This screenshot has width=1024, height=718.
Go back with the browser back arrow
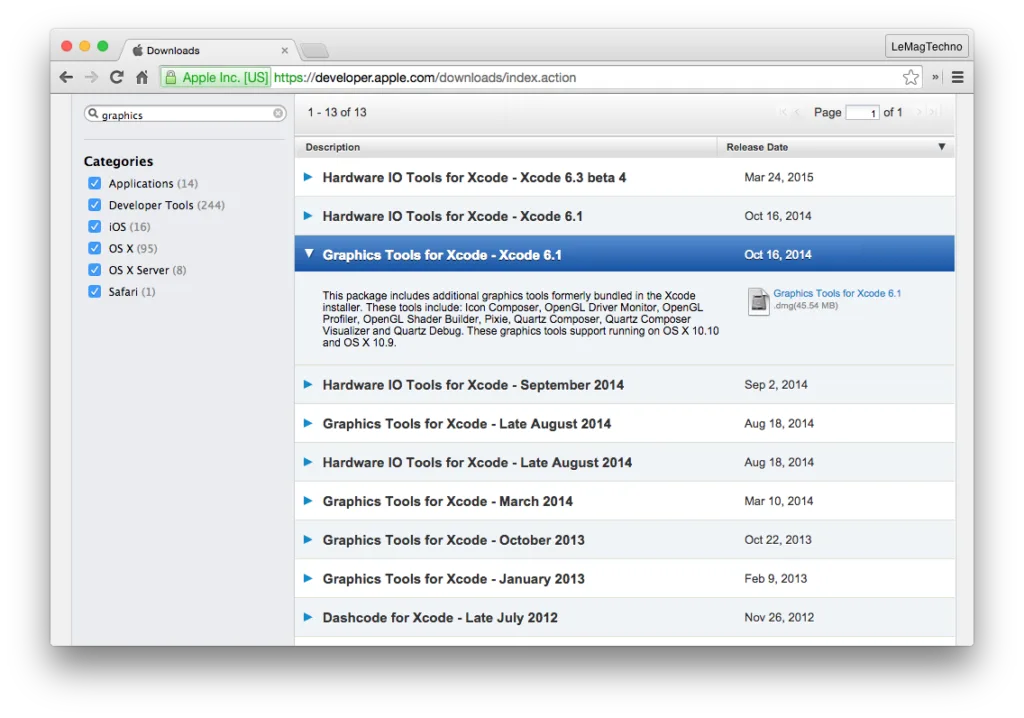click(66, 77)
